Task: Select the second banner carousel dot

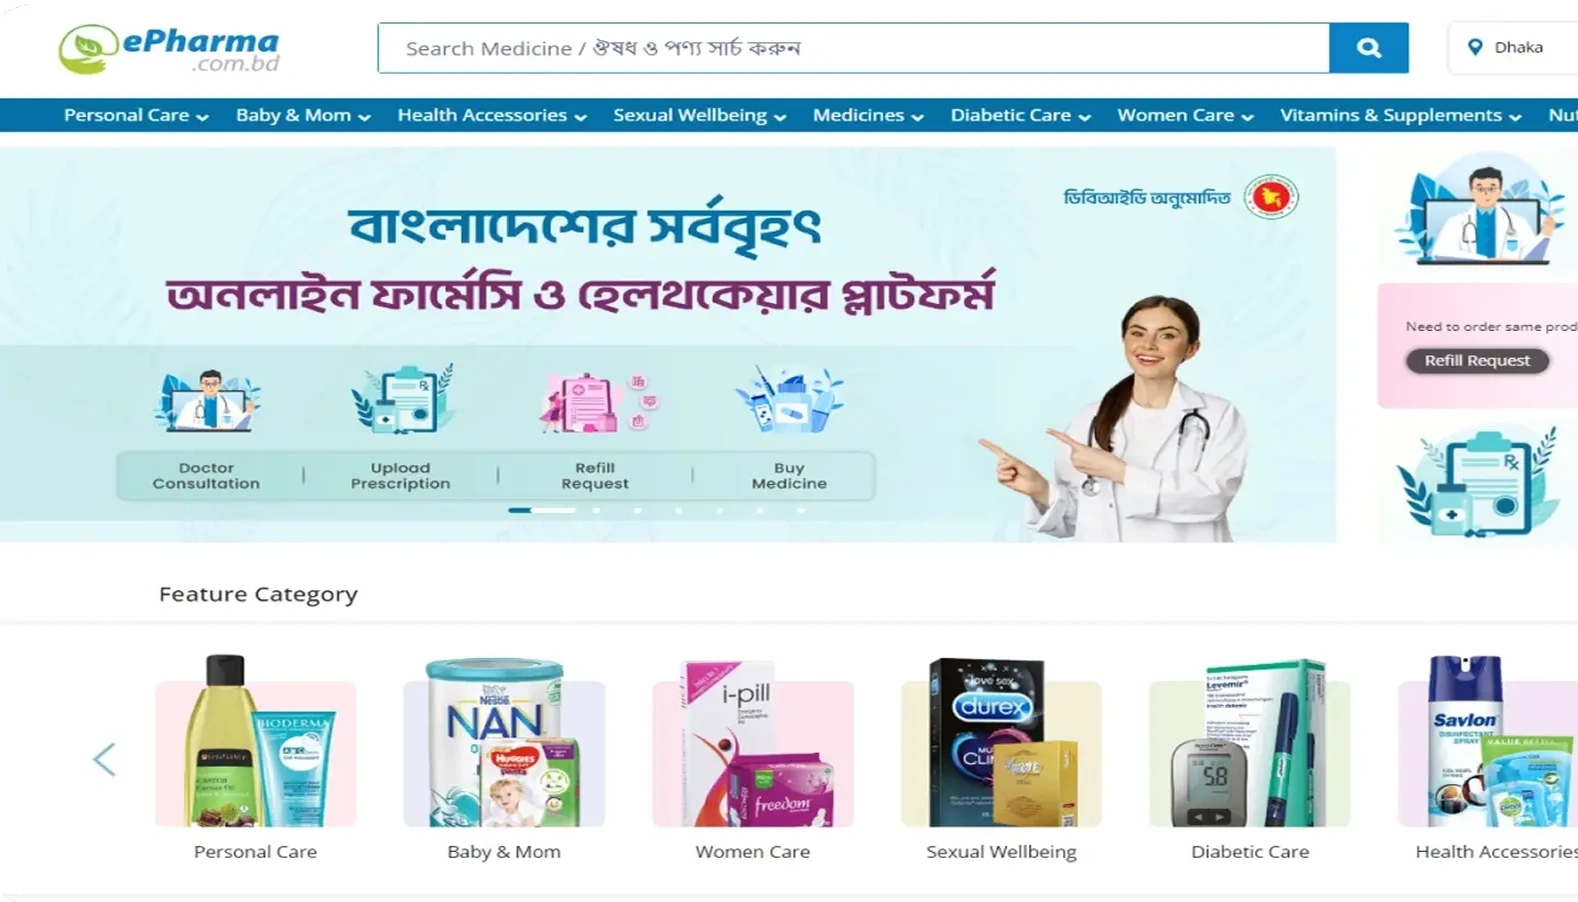Action: pos(597,510)
